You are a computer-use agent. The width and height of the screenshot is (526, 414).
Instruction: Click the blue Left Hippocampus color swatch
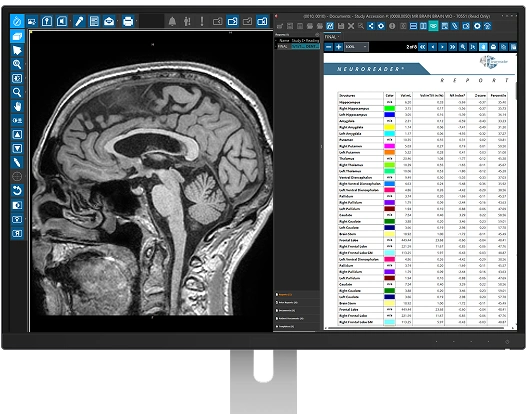pyautogui.click(x=389, y=115)
